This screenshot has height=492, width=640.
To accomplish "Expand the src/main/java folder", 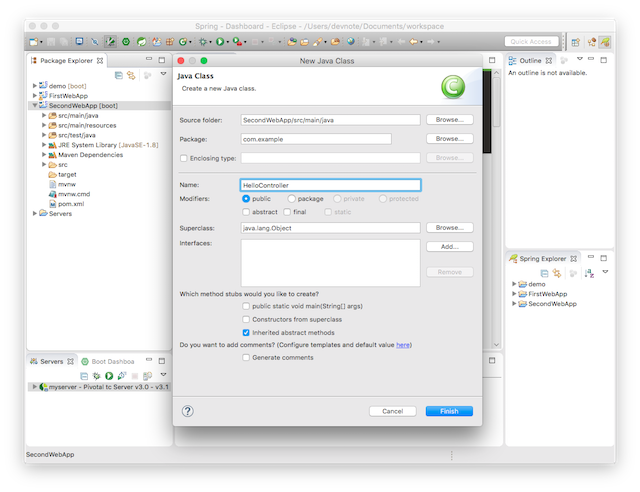I will [x=44, y=115].
